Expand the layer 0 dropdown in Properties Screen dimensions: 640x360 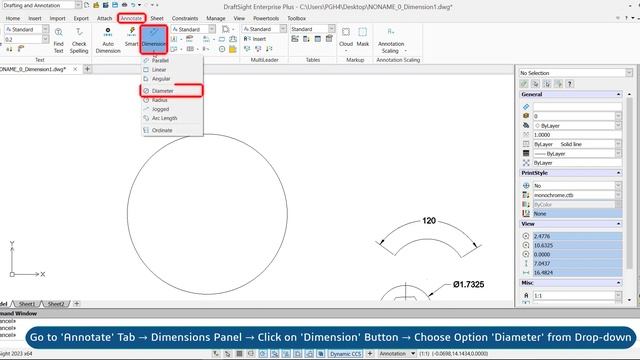(x=618, y=116)
